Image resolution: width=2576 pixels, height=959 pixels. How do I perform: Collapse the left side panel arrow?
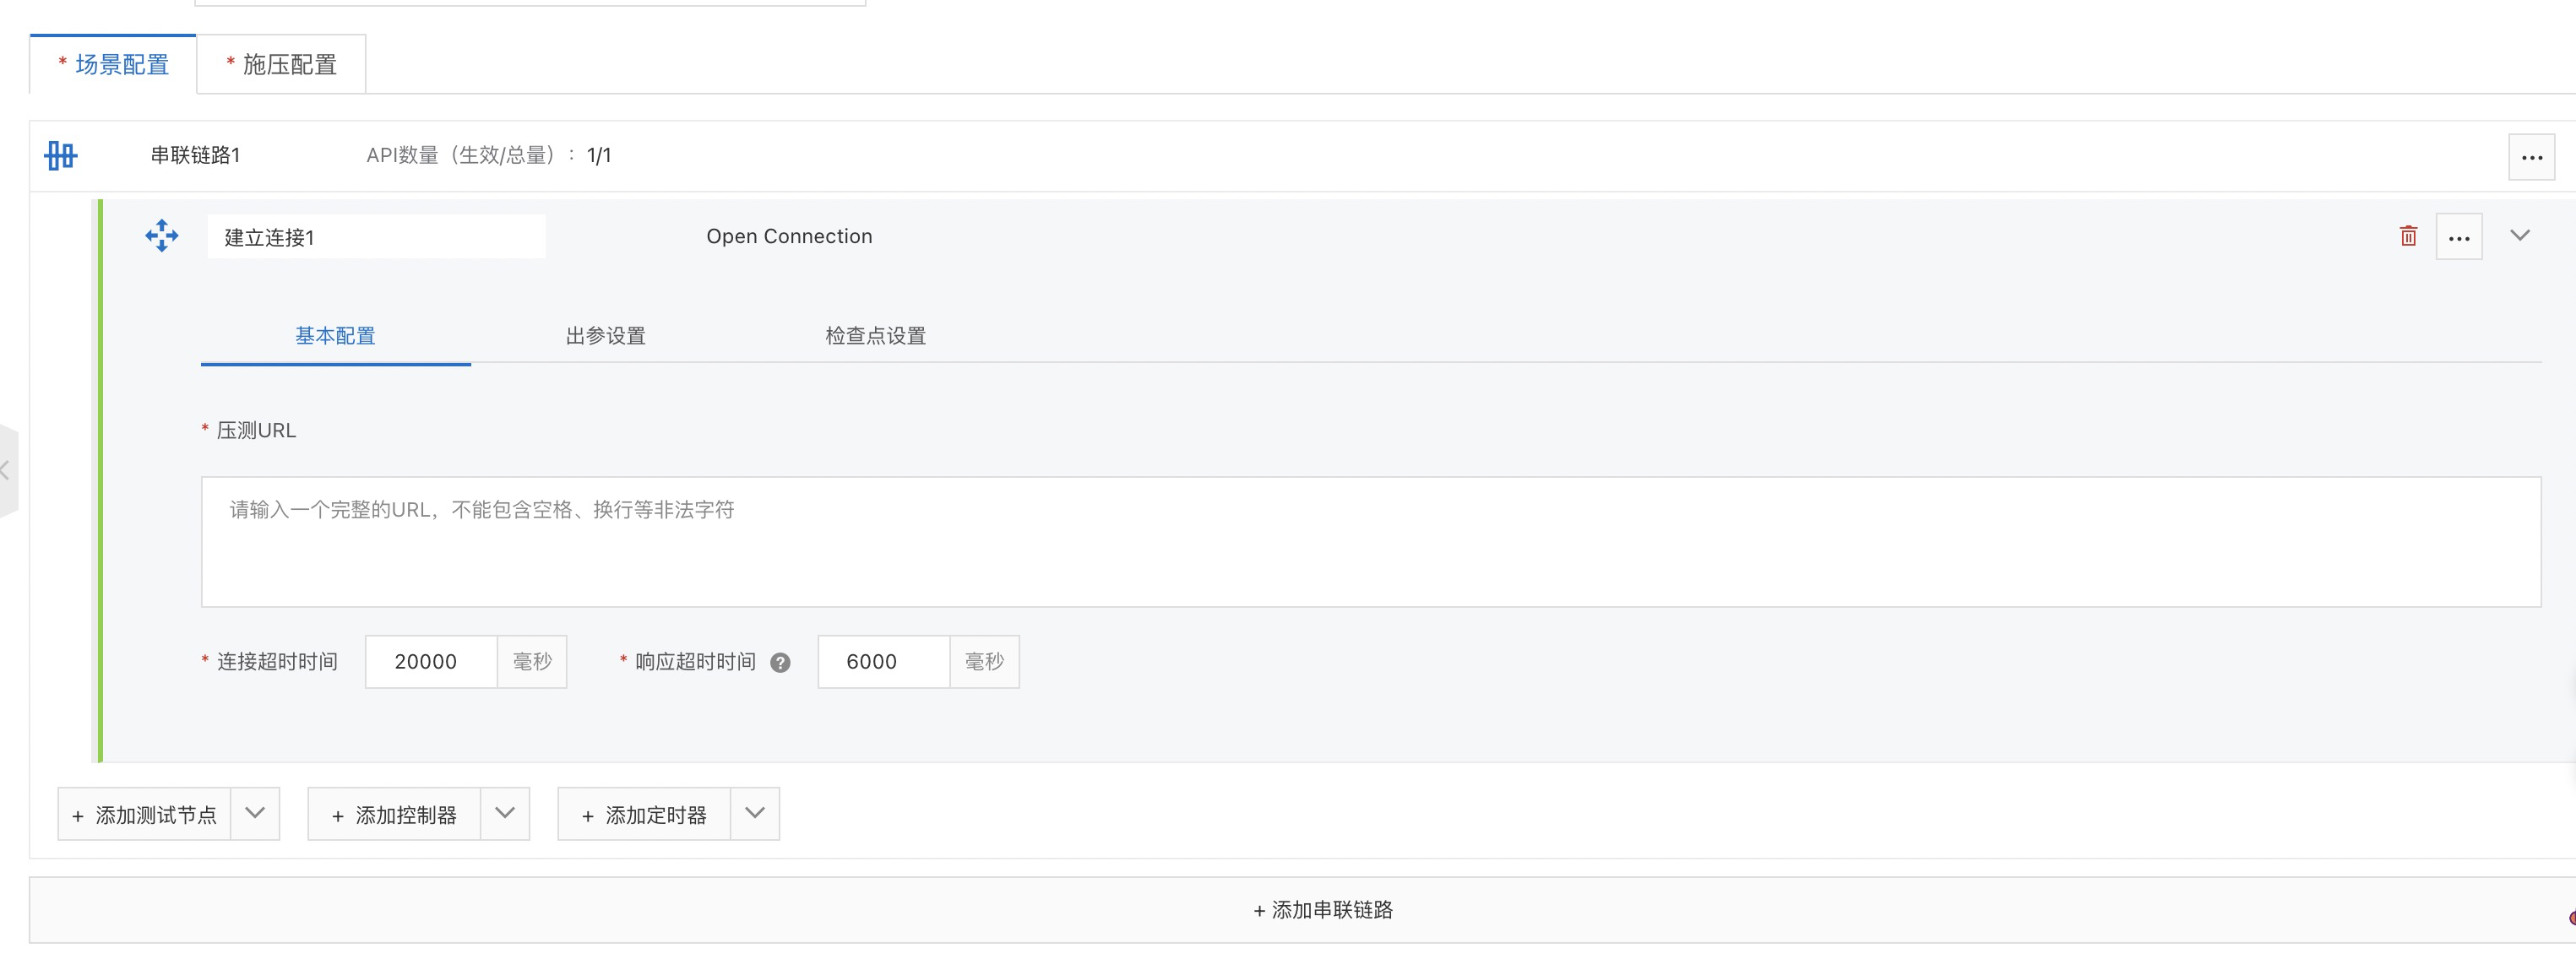(6, 470)
